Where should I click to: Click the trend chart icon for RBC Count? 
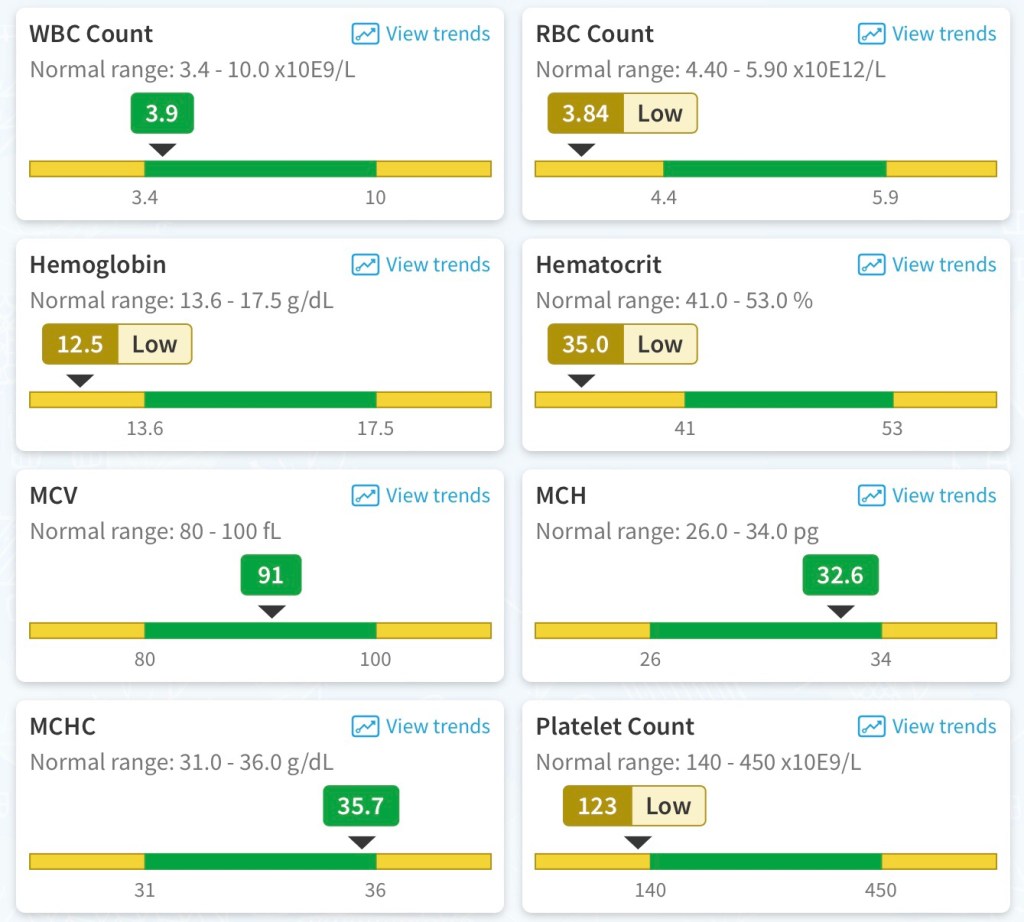pyautogui.click(x=871, y=34)
